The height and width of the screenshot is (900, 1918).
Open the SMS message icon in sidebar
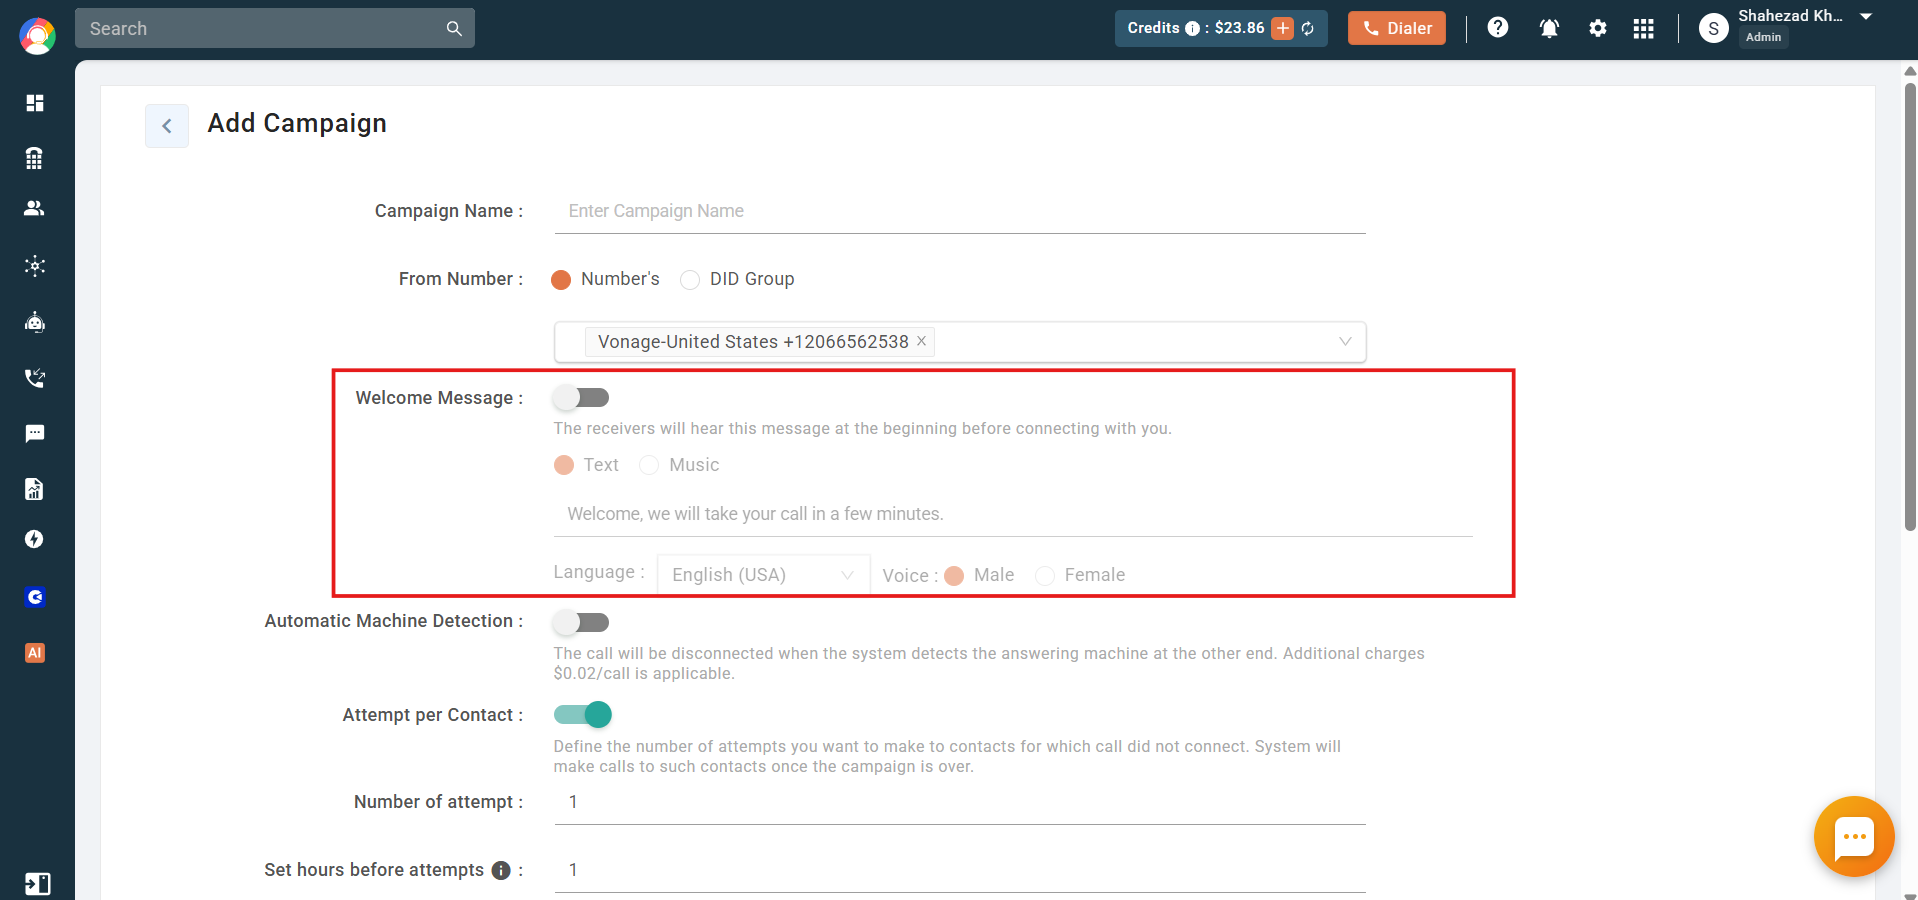click(35, 433)
